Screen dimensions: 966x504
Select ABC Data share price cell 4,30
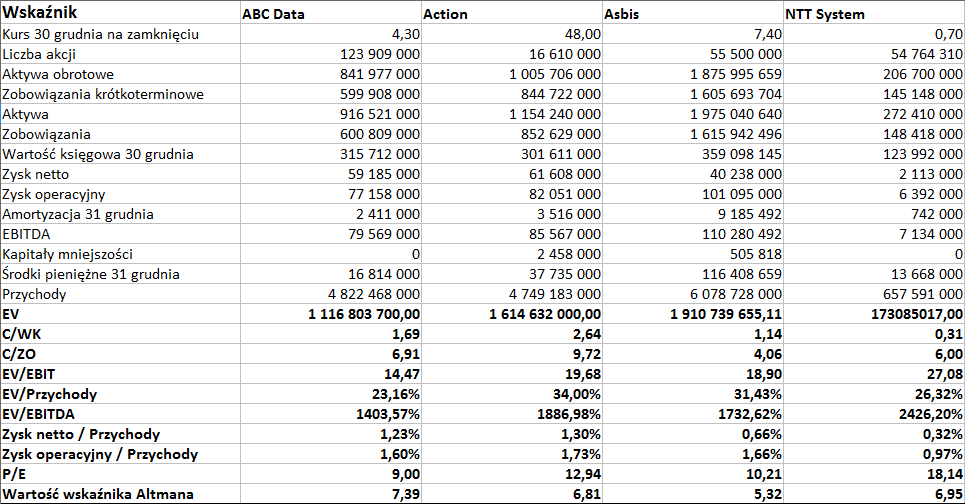331,34
